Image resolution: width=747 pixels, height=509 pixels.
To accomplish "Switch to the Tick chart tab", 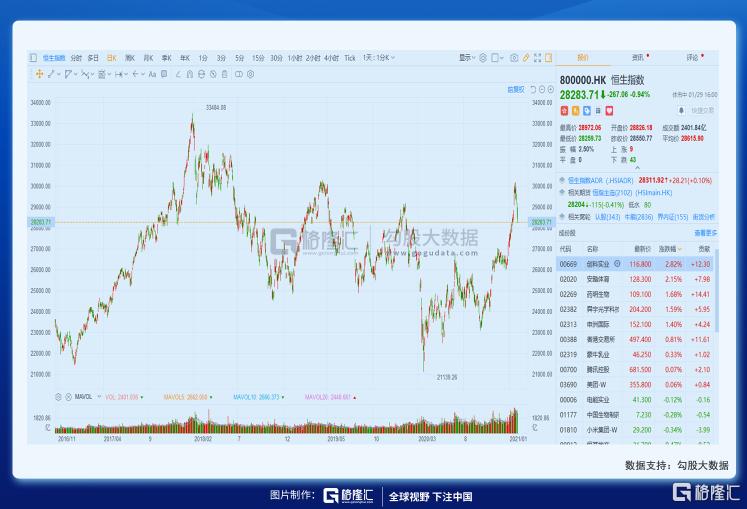I will (350, 58).
